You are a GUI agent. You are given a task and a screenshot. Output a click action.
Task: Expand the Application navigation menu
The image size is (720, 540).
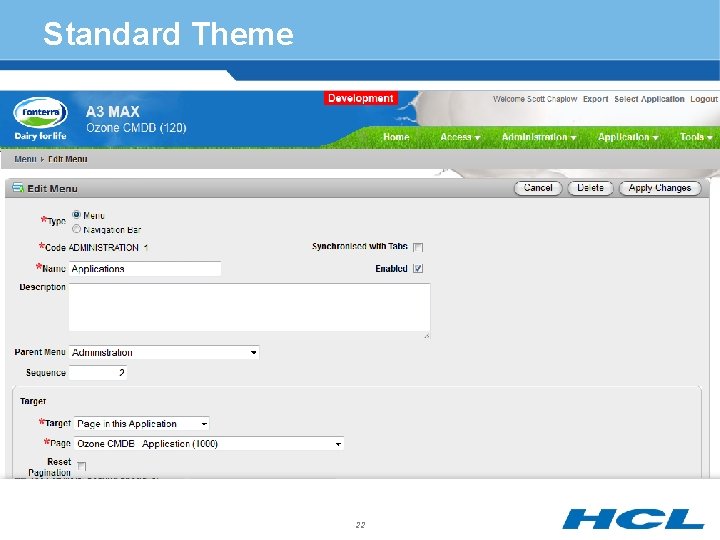(x=628, y=137)
